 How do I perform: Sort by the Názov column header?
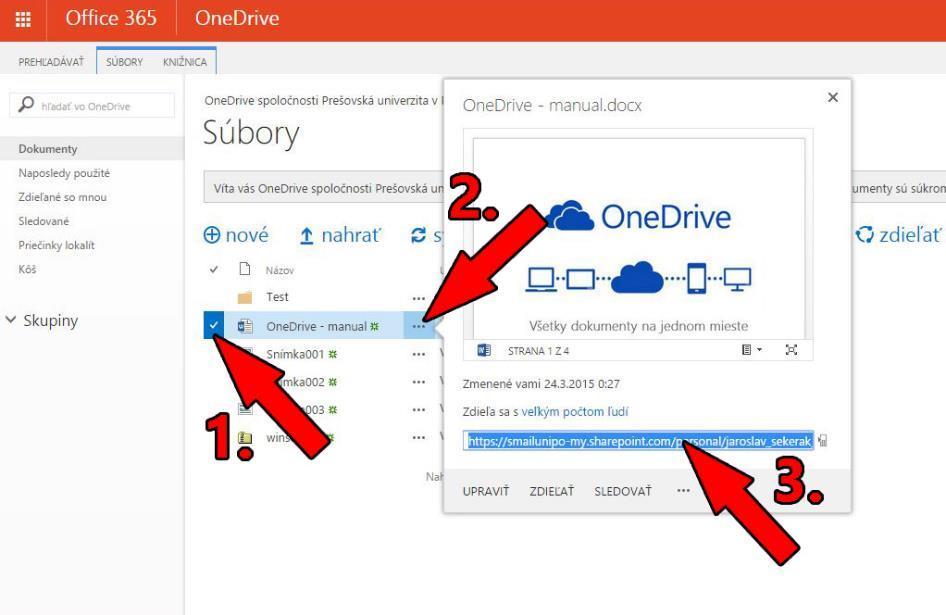click(280, 270)
